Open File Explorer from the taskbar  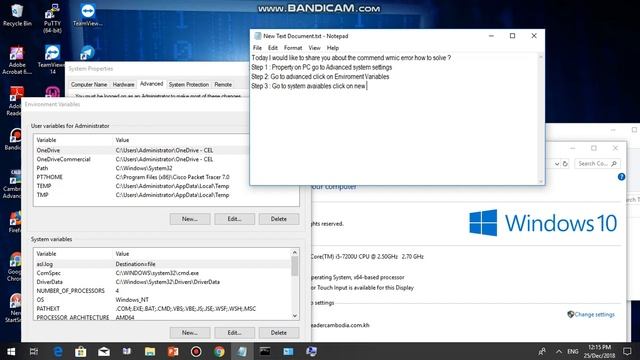150,351
